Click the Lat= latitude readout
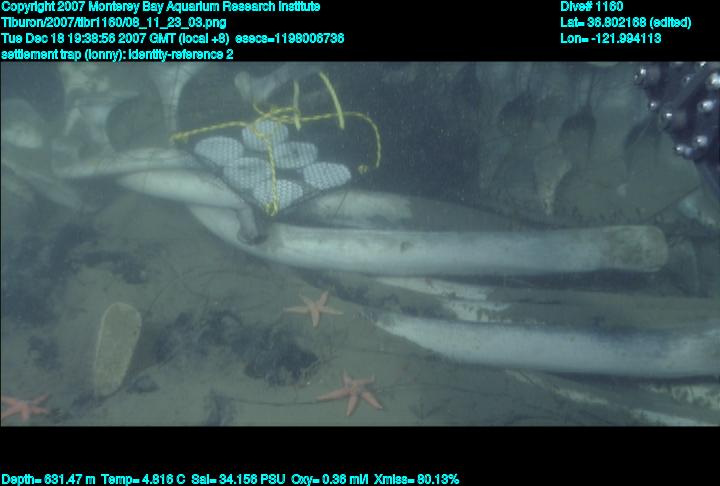 (x=625, y=23)
